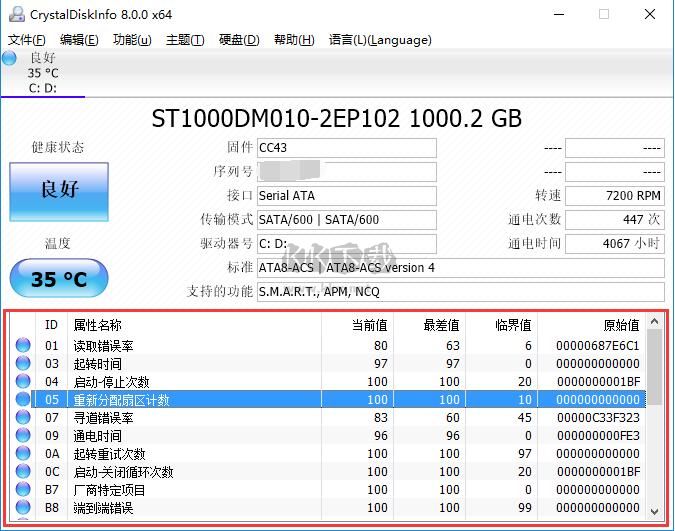Click the disk model title ST1000DM010-2EP102
Image resolution: width=675 pixels, height=531 pixels.
tap(276, 118)
